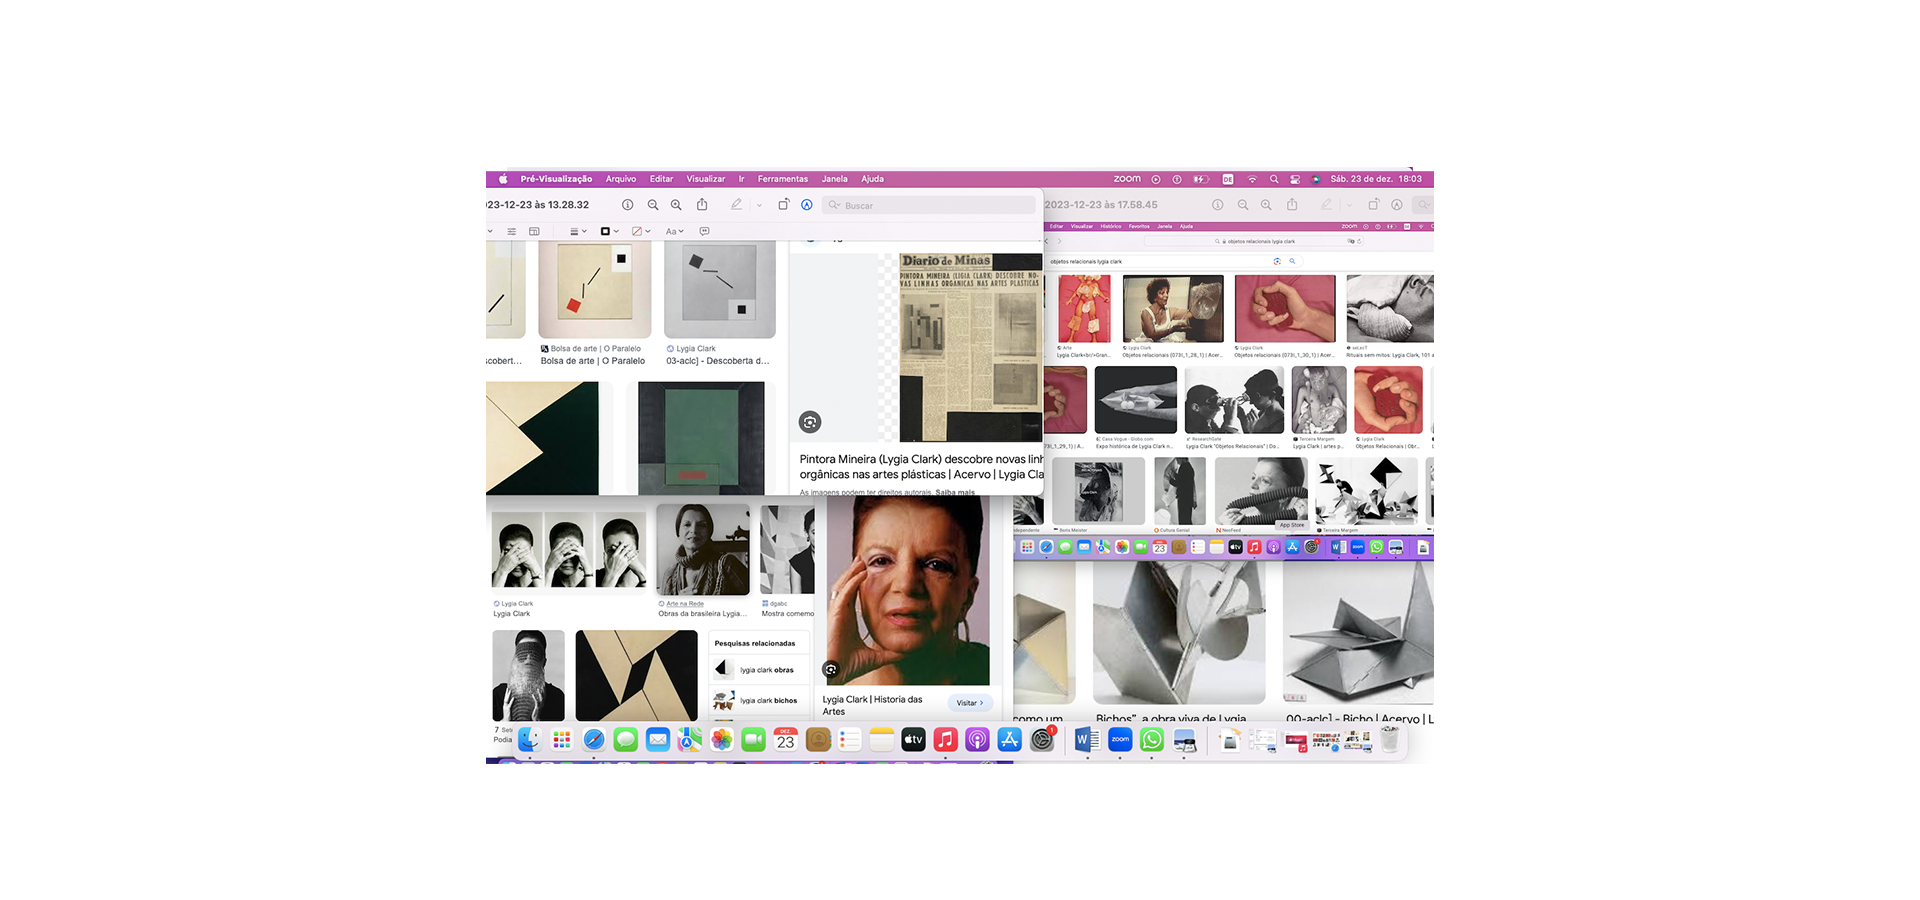
Task: Click the Buscar search field
Action: click(929, 205)
